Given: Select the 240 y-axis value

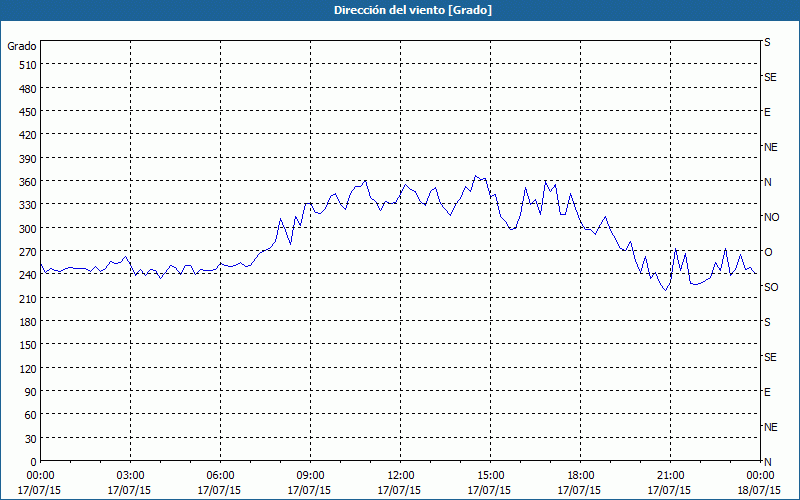Looking at the screenshot, I should [x=29, y=275].
